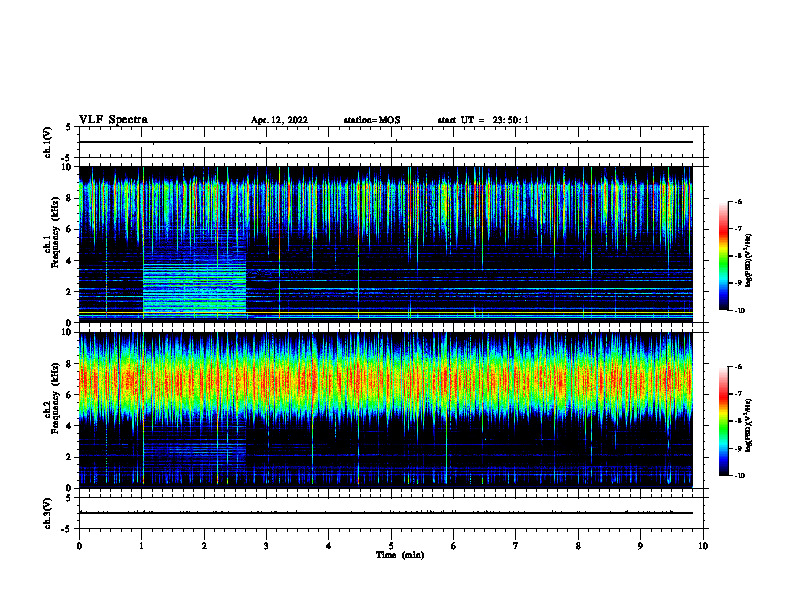Screen dimensions: 792x612
Task: Click the "ch.1(V)" axis label
Action: click(48, 142)
